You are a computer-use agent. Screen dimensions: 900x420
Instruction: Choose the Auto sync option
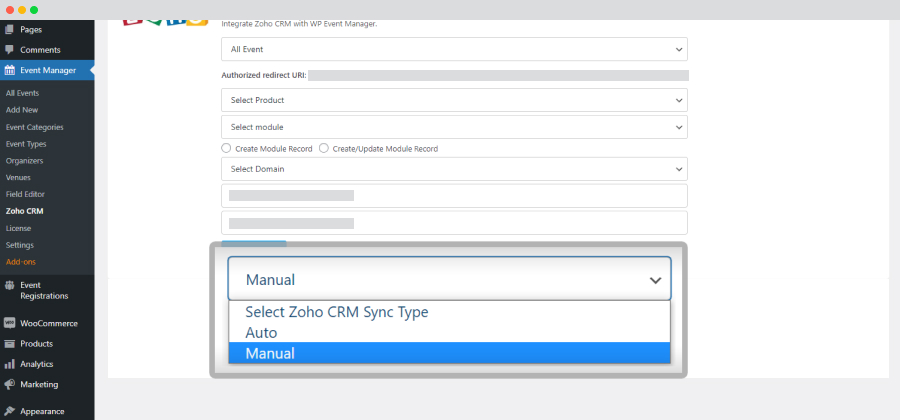(449, 333)
